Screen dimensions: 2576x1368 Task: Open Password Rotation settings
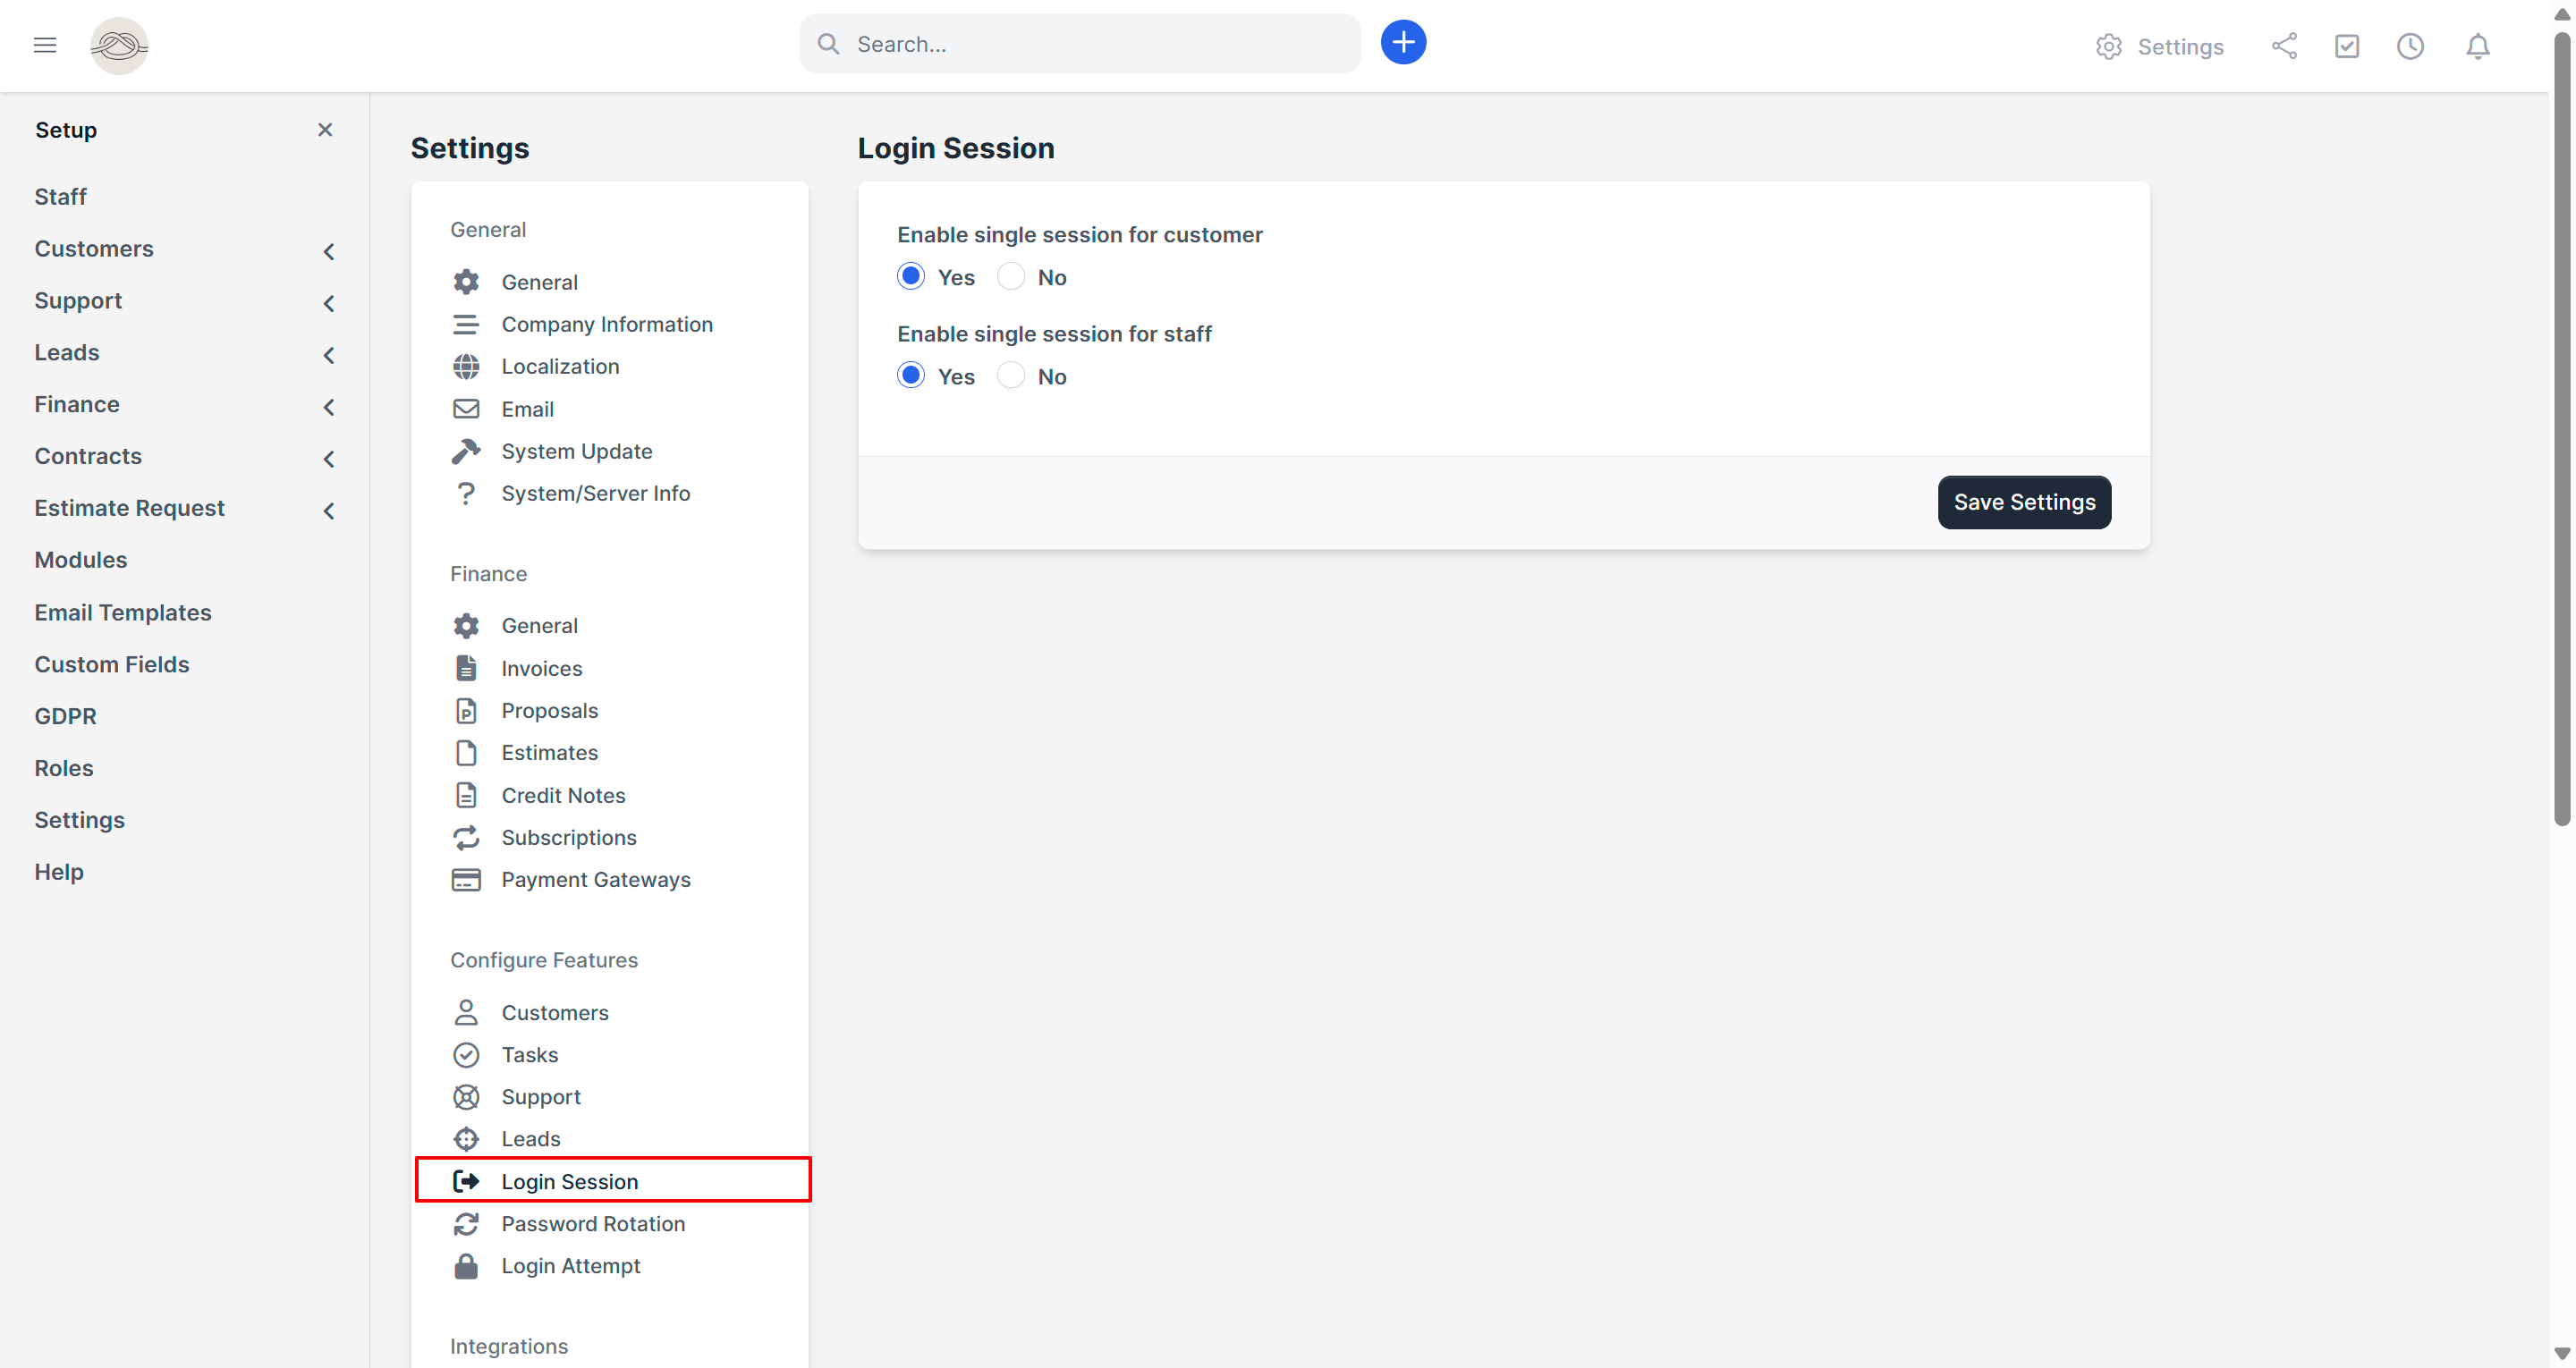click(592, 1223)
